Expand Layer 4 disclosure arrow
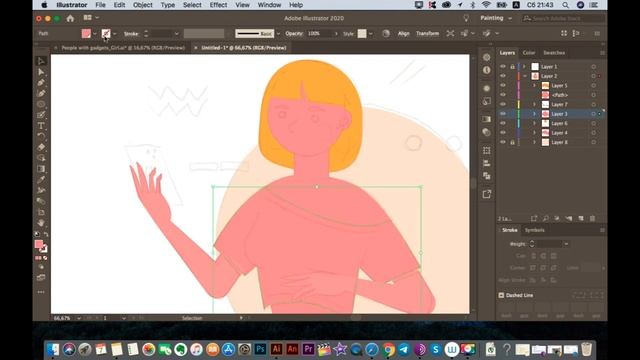The image size is (640, 360). pyautogui.click(x=534, y=133)
